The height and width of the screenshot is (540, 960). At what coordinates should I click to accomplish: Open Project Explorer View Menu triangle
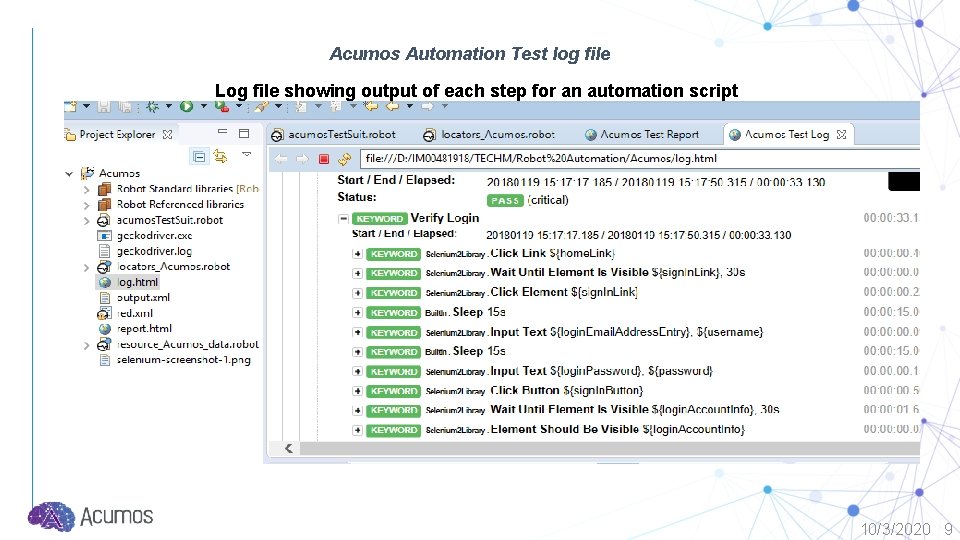(247, 154)
